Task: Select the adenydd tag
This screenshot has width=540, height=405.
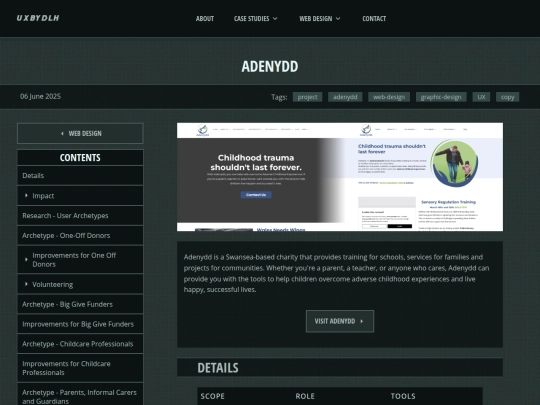Action: coord(345,97)
